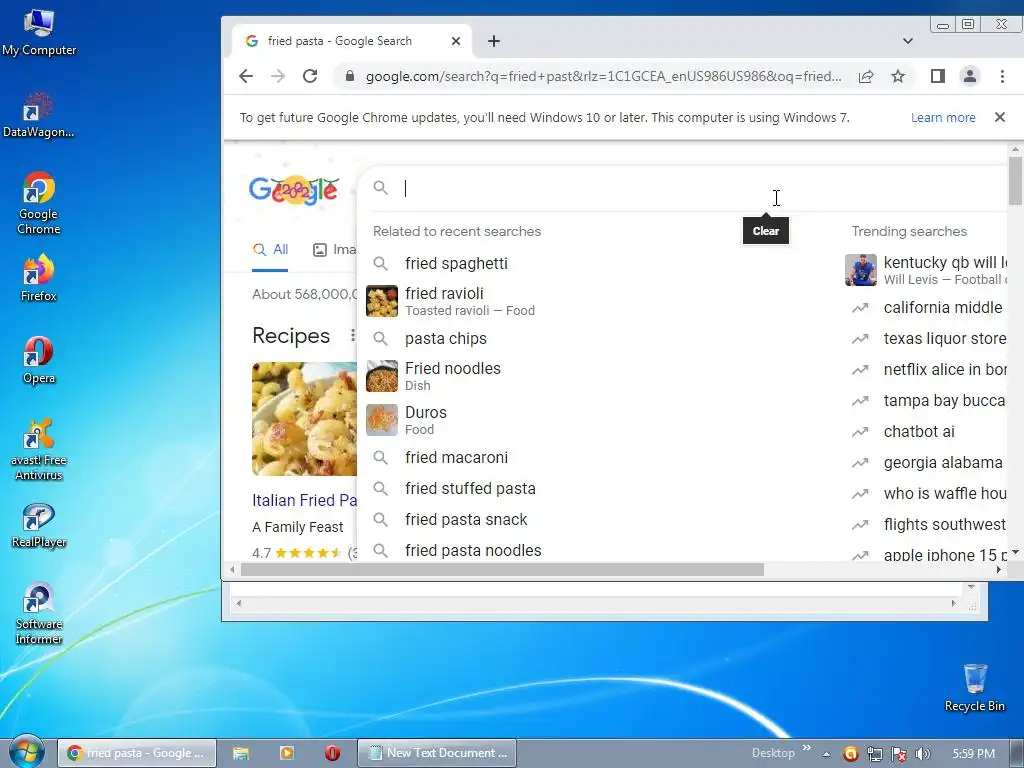Open the Chrome profile avatar

970,76
